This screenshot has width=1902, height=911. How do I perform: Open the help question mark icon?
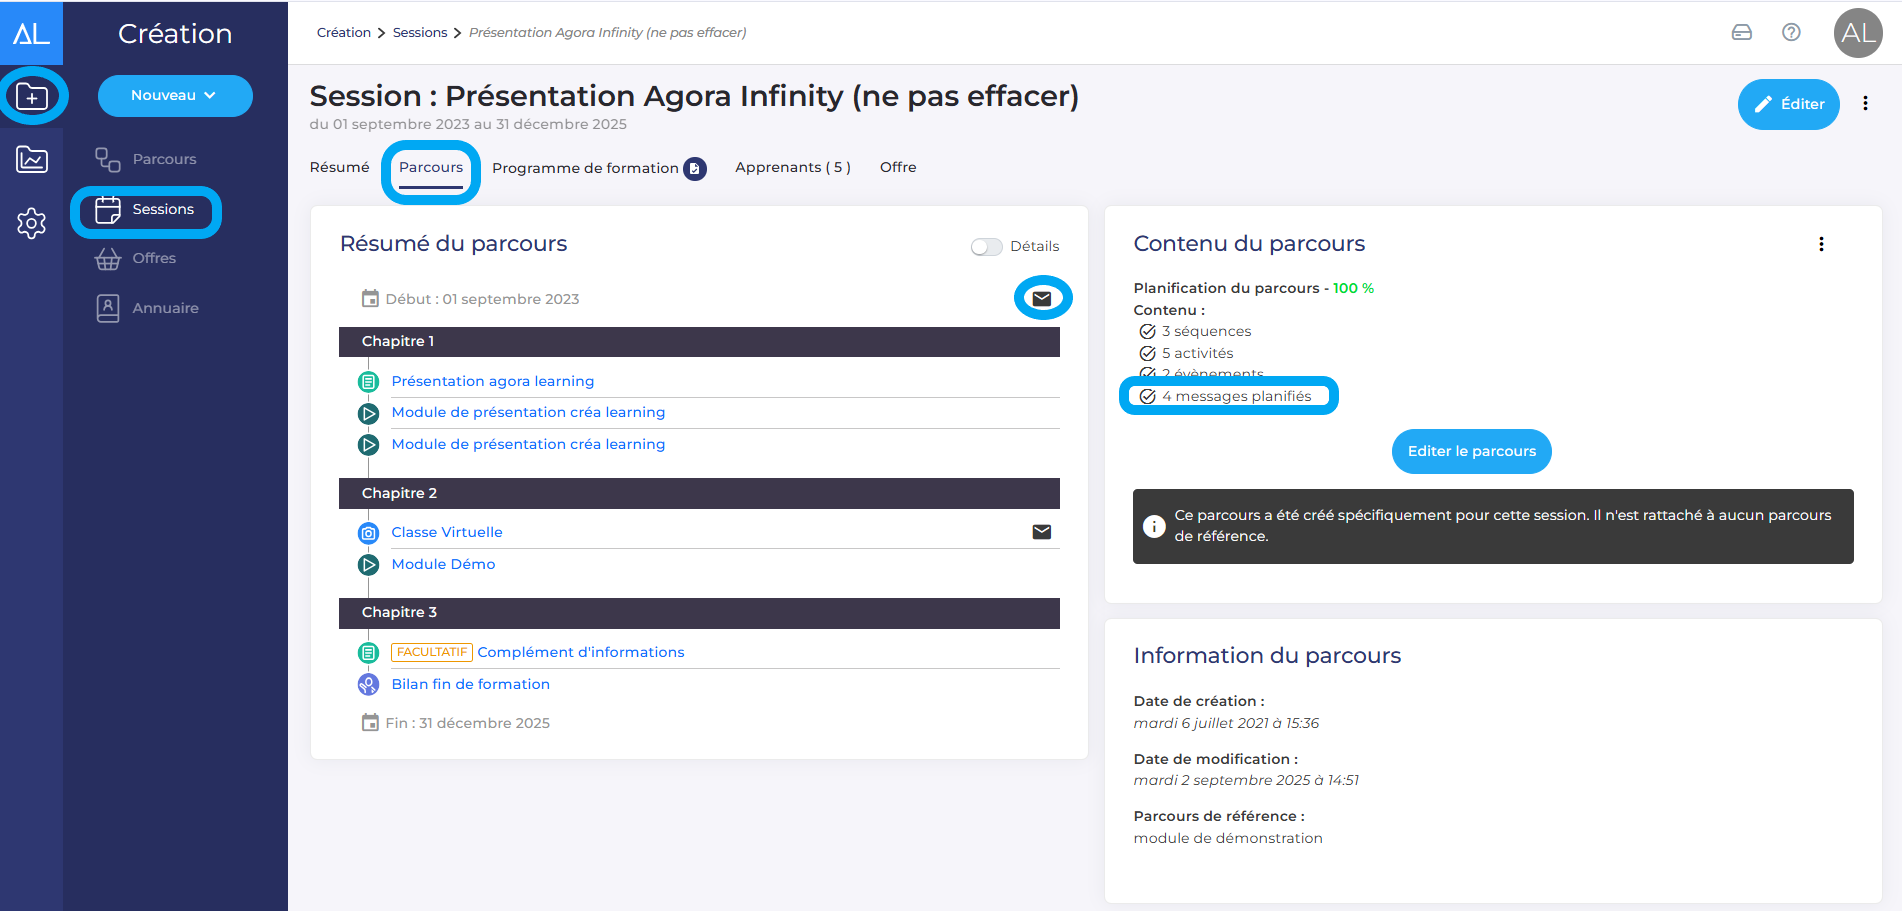[1791, 32]
